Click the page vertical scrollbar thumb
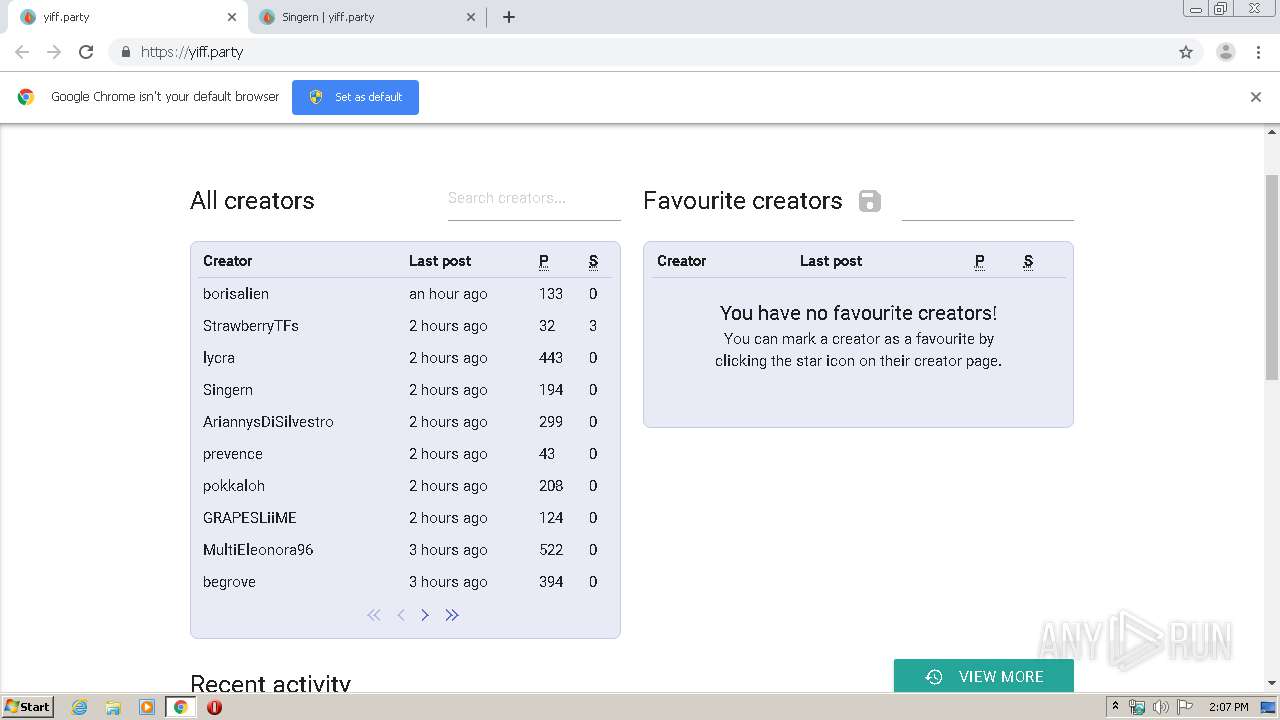This screenshot has width=1280, height=720. [1272, 277]
